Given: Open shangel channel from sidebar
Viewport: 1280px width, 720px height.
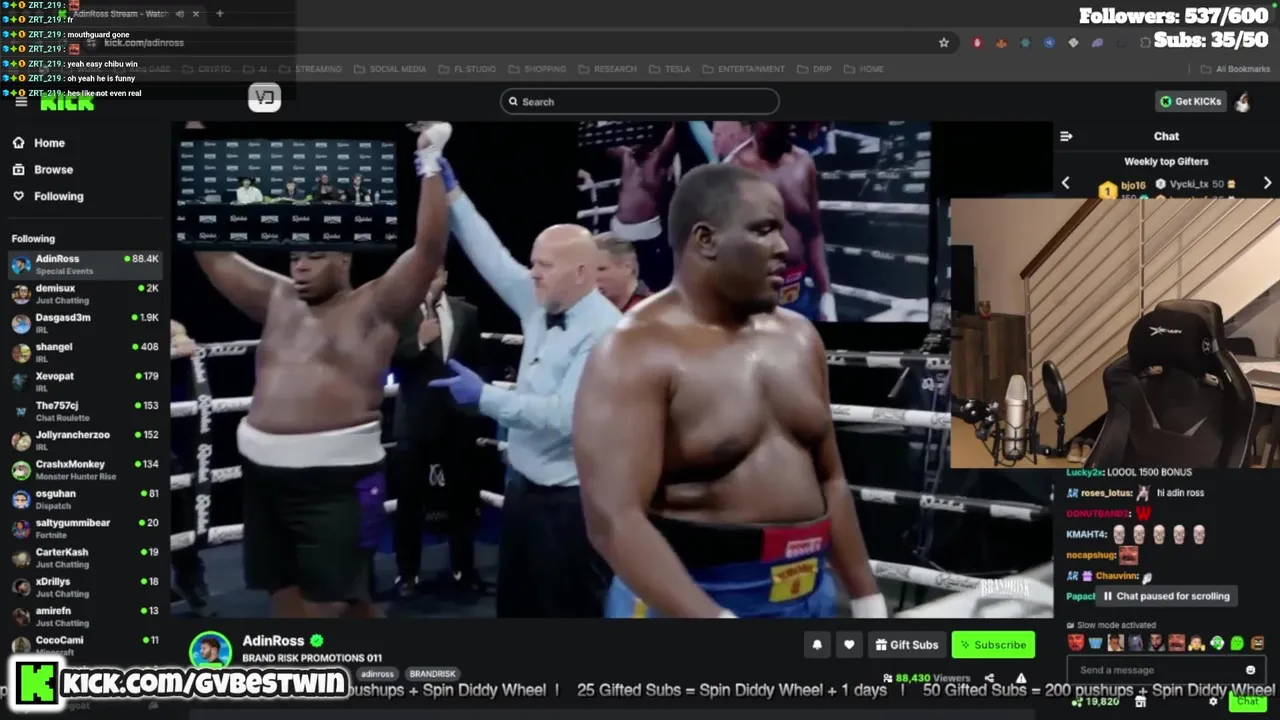Looking at the screenshot, I should point(85,352).
